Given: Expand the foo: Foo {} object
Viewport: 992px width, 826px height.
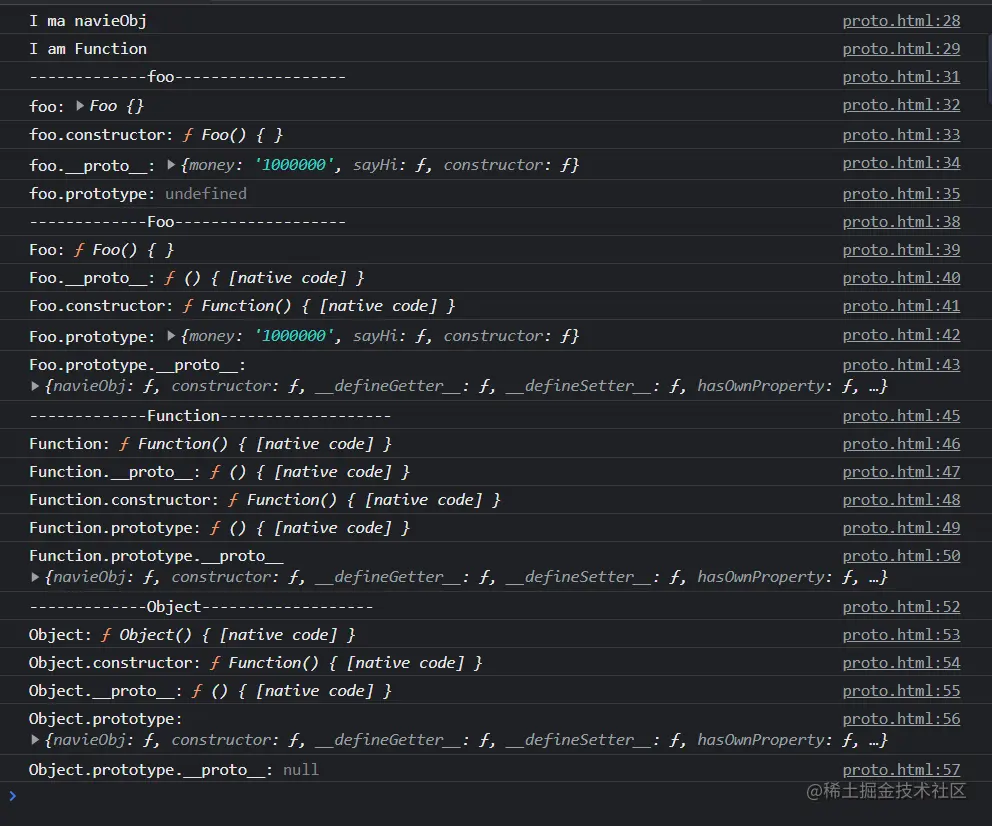Looking at the screenshot, I should (x=80, y=106).
